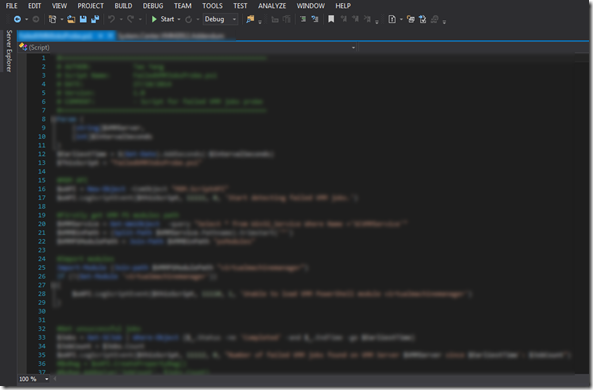593x390 pixels.
Task: Open overflow options after Find in Files
Action: tap(260, 22)
